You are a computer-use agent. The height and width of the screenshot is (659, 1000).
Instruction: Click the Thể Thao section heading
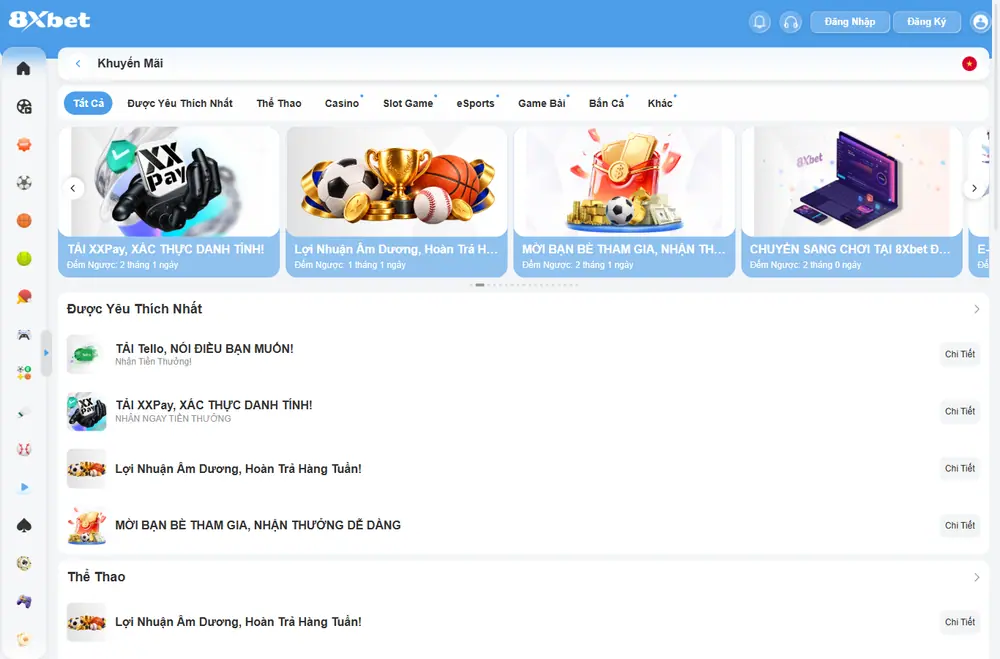click(x=96, y=577)
